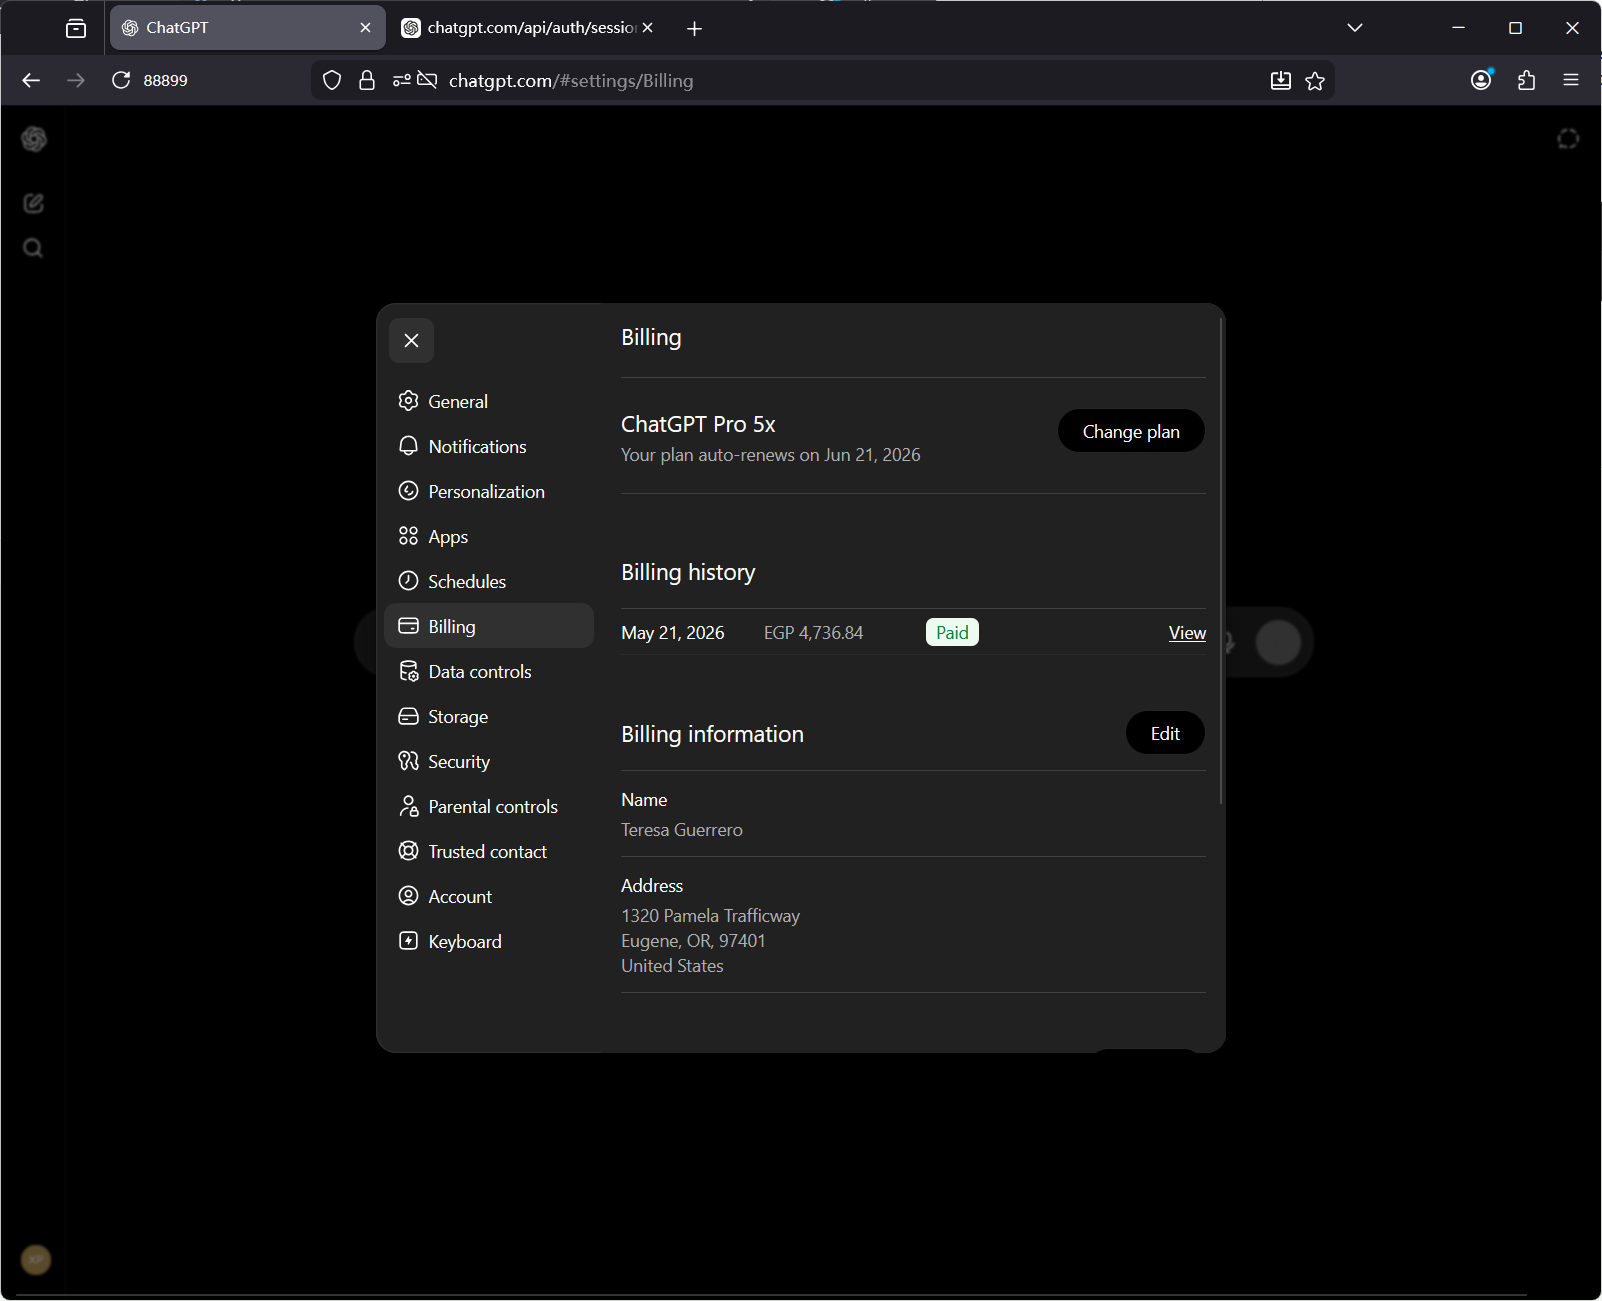
Task: Reload the page with the refresh icon
Action: coord(121,80)
